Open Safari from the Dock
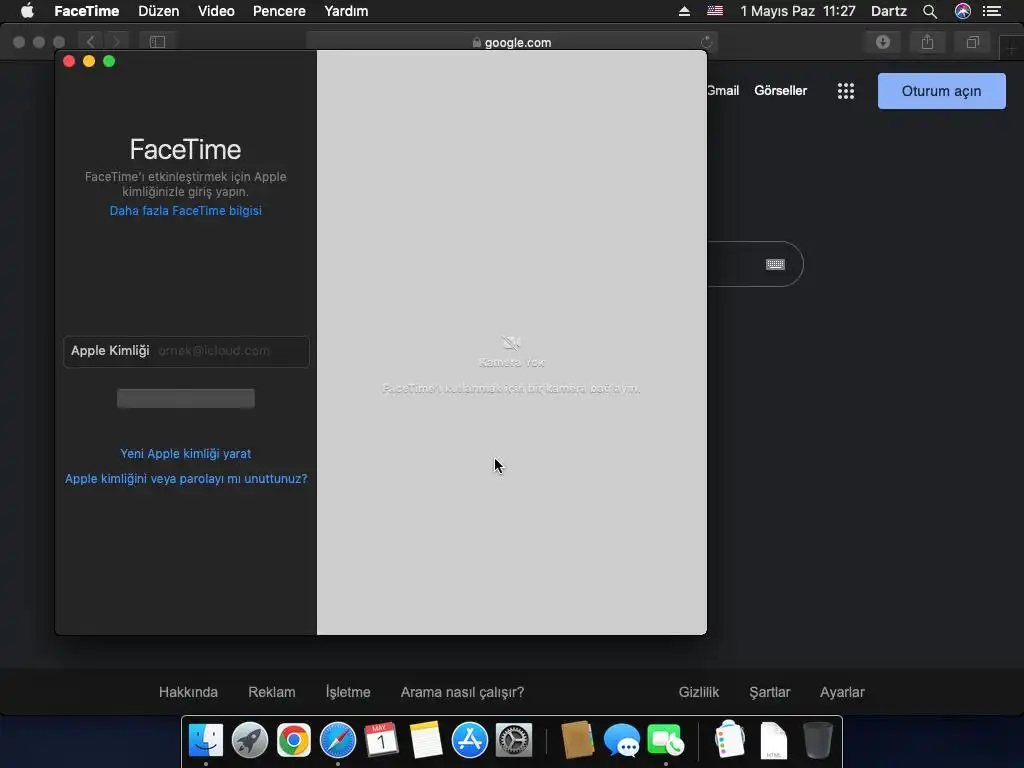 (338, 741)
